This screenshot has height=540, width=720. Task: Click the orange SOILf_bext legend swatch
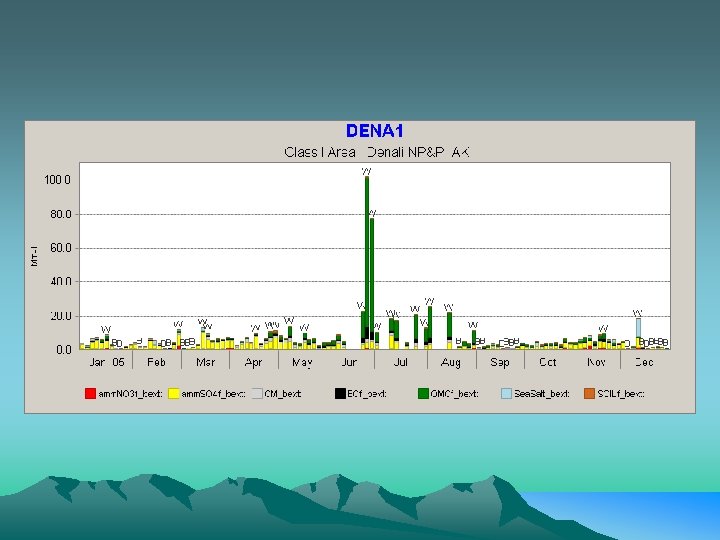click(590, 394)
